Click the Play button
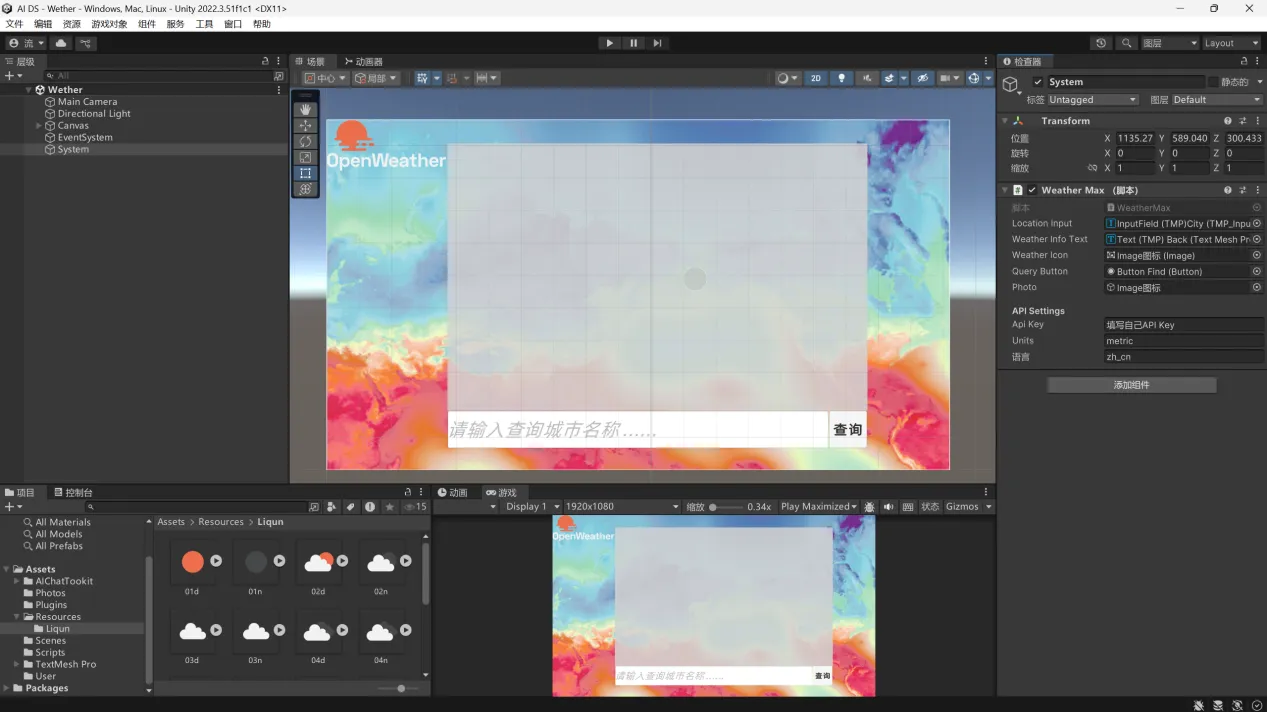This screenshot has height=712, width=1267. [x=609, y=43]
